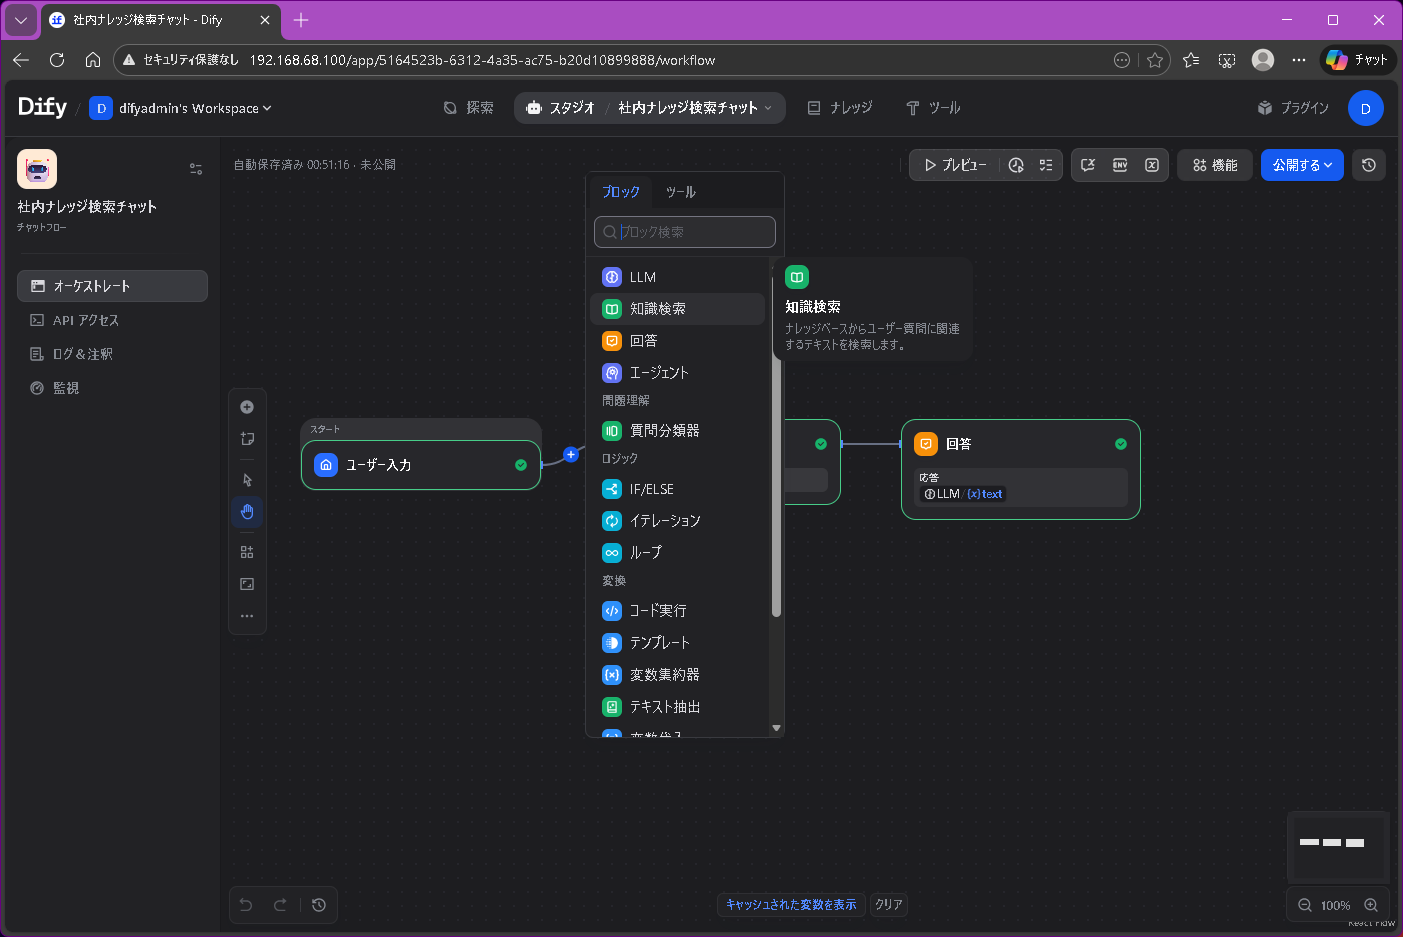Open 100% zoom level menu
The width and height of the screenshot is (1403, 937).
tap(1335, 905)
